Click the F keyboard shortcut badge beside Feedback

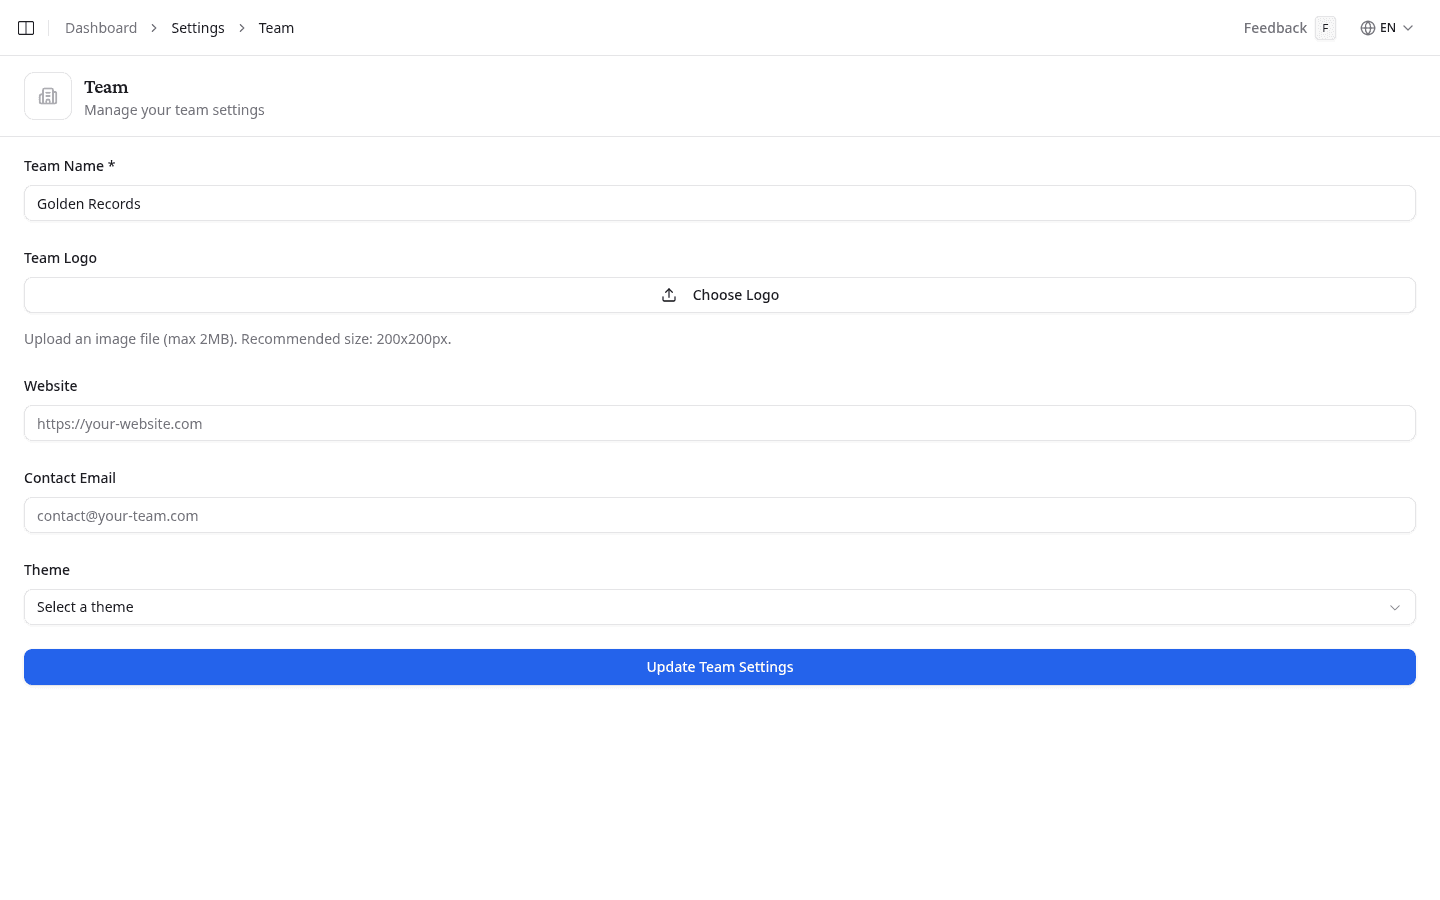1325,28
